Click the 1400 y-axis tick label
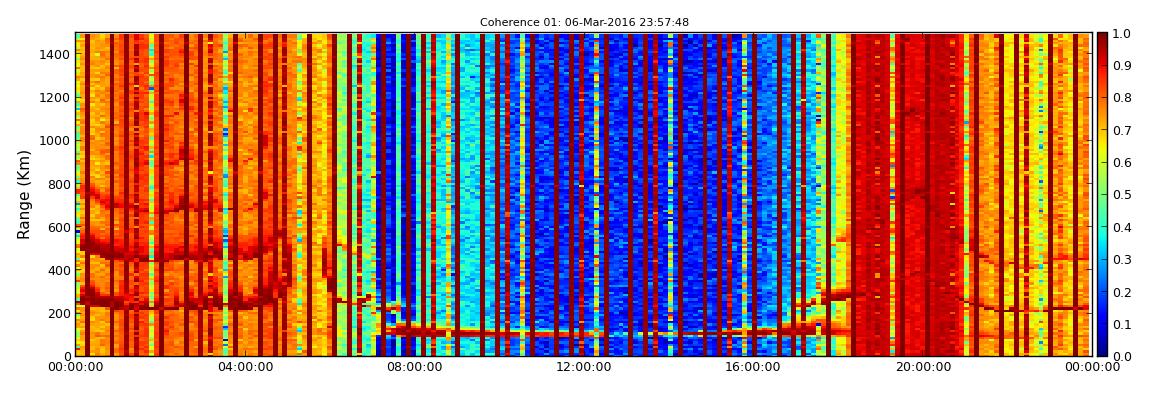The image size is (1150, 407). click(x=57, y=54)
